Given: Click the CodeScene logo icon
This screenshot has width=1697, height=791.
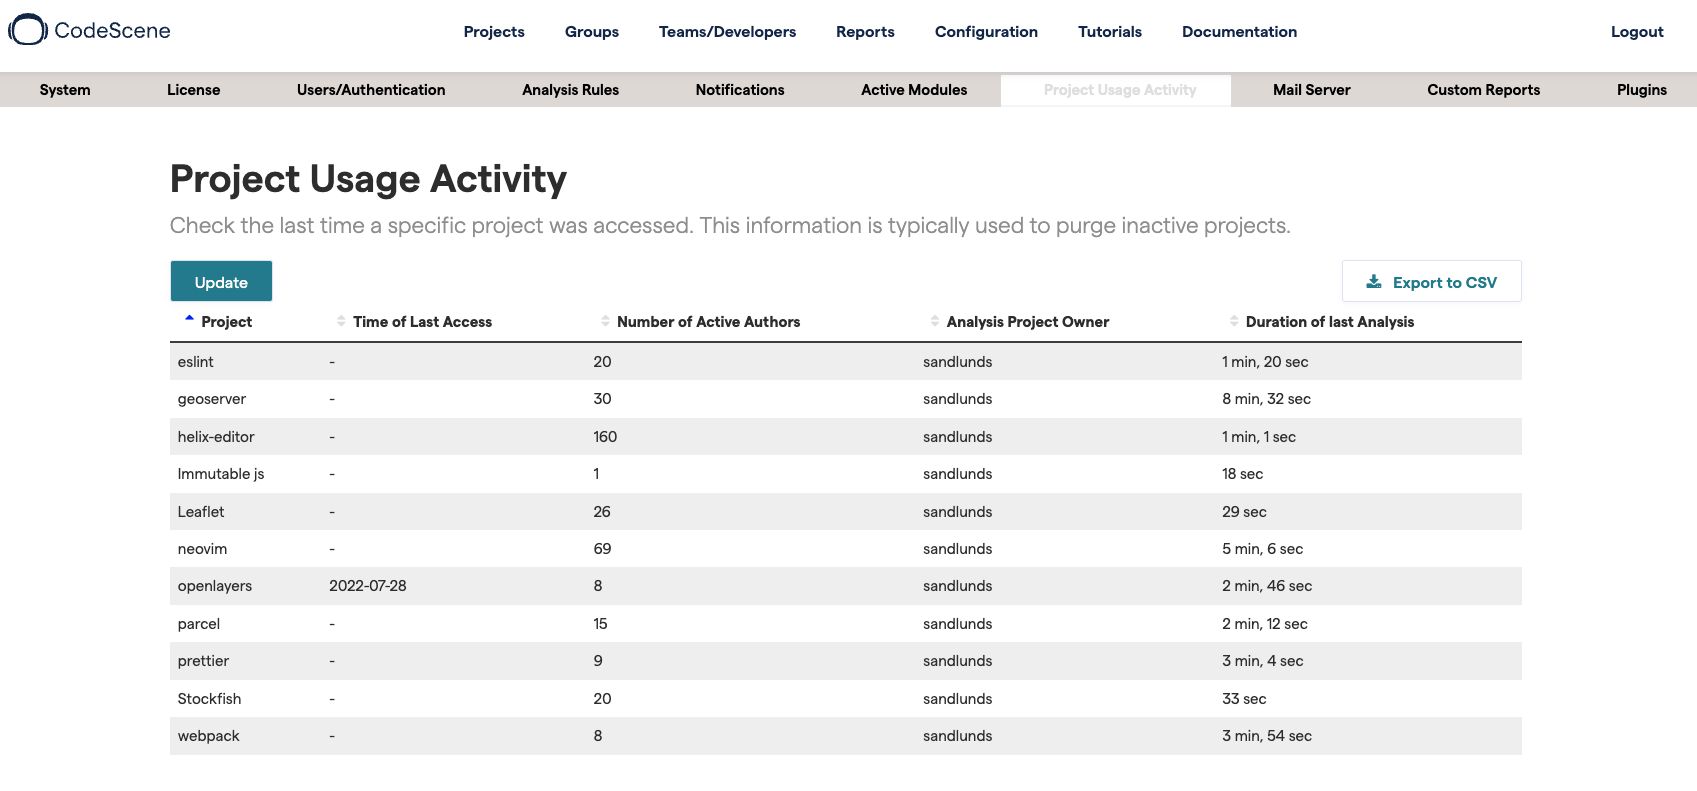Looking at the screenshot, I should pos(28,30).
